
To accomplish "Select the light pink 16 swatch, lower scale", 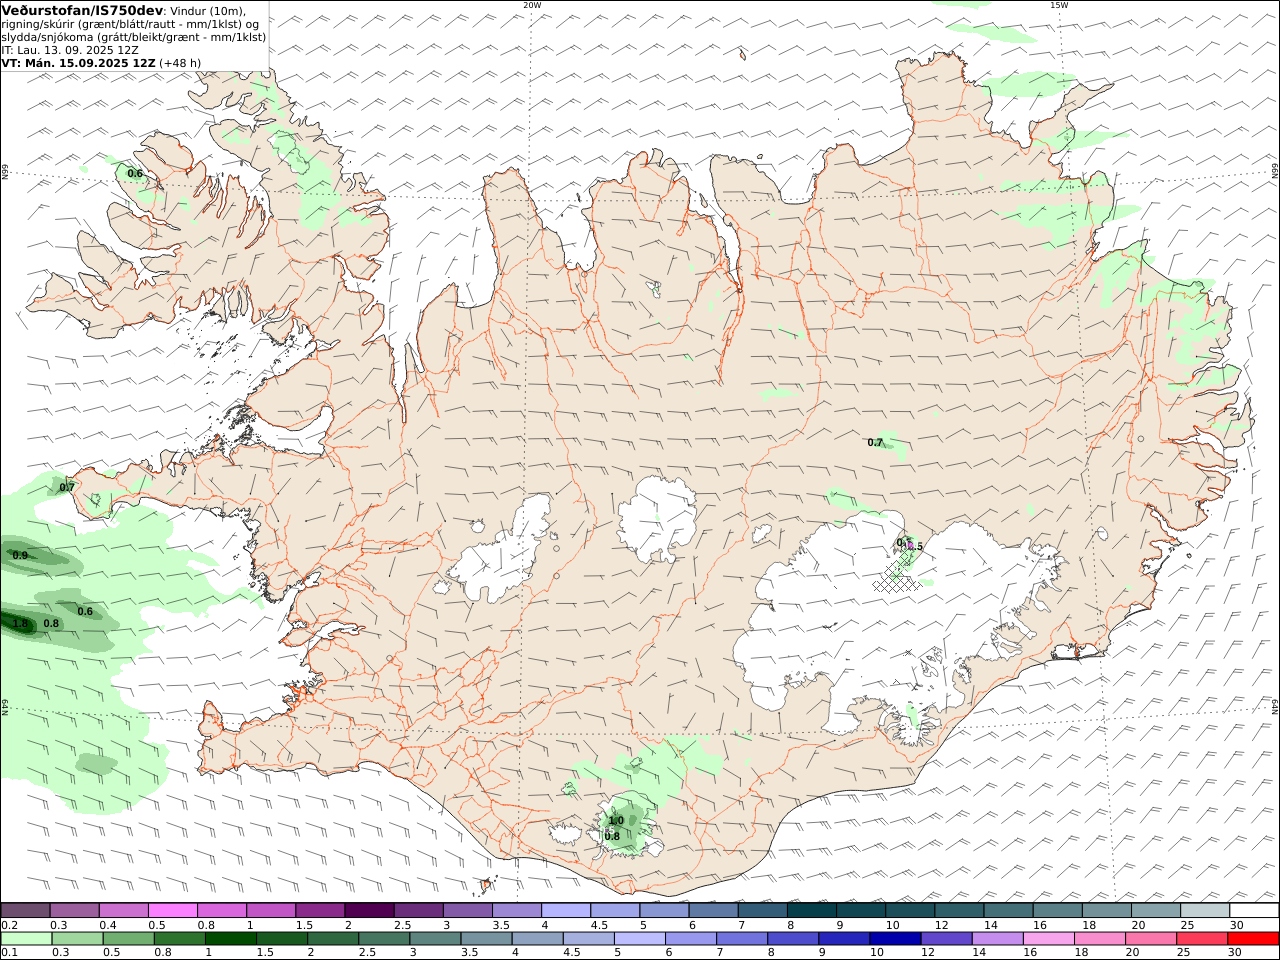I will click(x=1048, y=939).
